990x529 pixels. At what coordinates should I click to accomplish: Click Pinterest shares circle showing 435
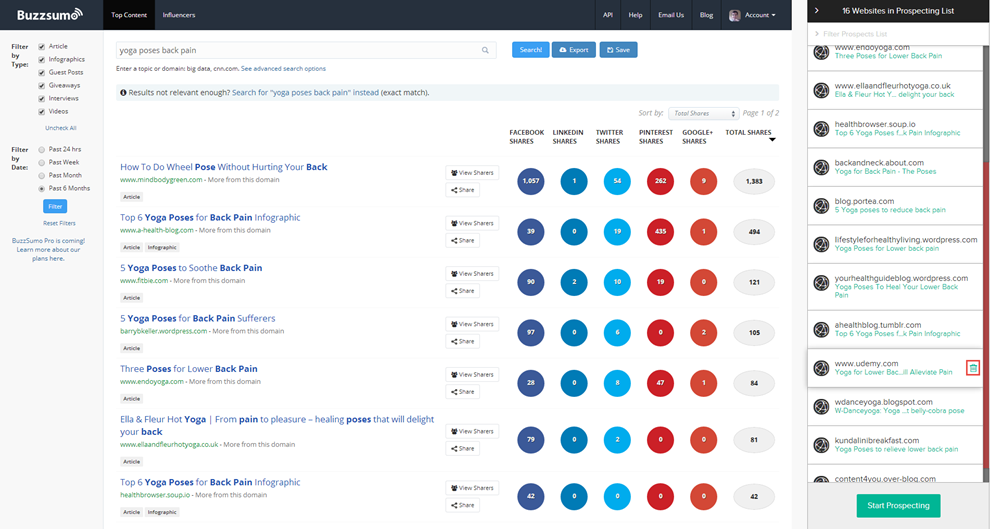[660, 232]
